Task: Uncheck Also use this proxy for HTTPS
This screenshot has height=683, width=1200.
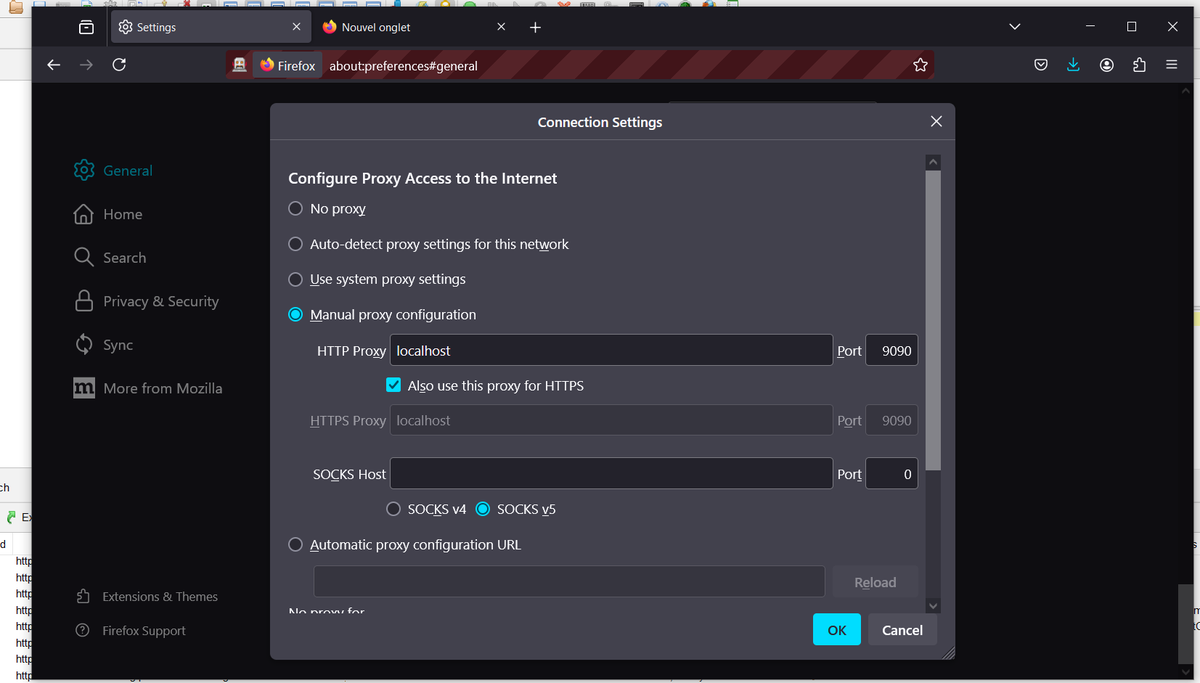Action: point(394,385)
